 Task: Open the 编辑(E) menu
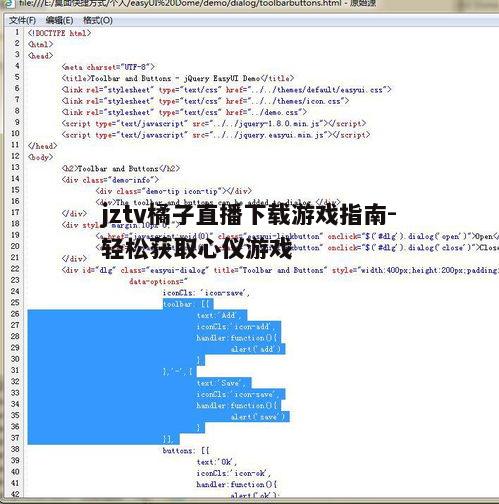point(59,21)
